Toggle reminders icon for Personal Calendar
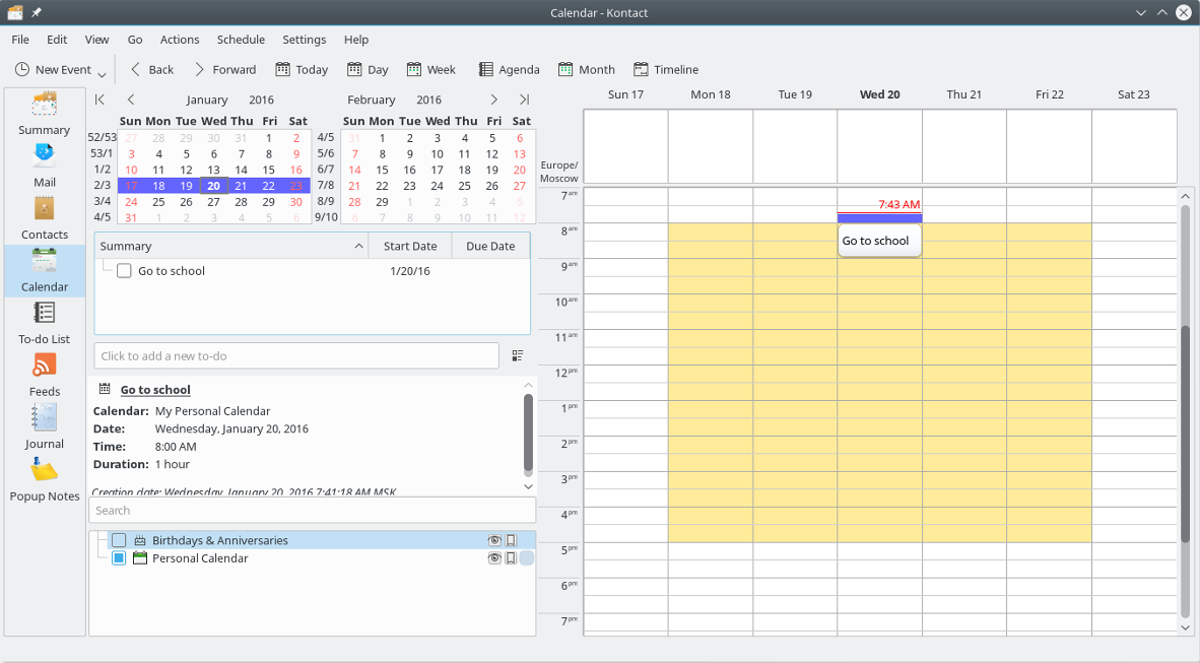Viewport: 1200px width, 663px height. click(x=511, y=558)
